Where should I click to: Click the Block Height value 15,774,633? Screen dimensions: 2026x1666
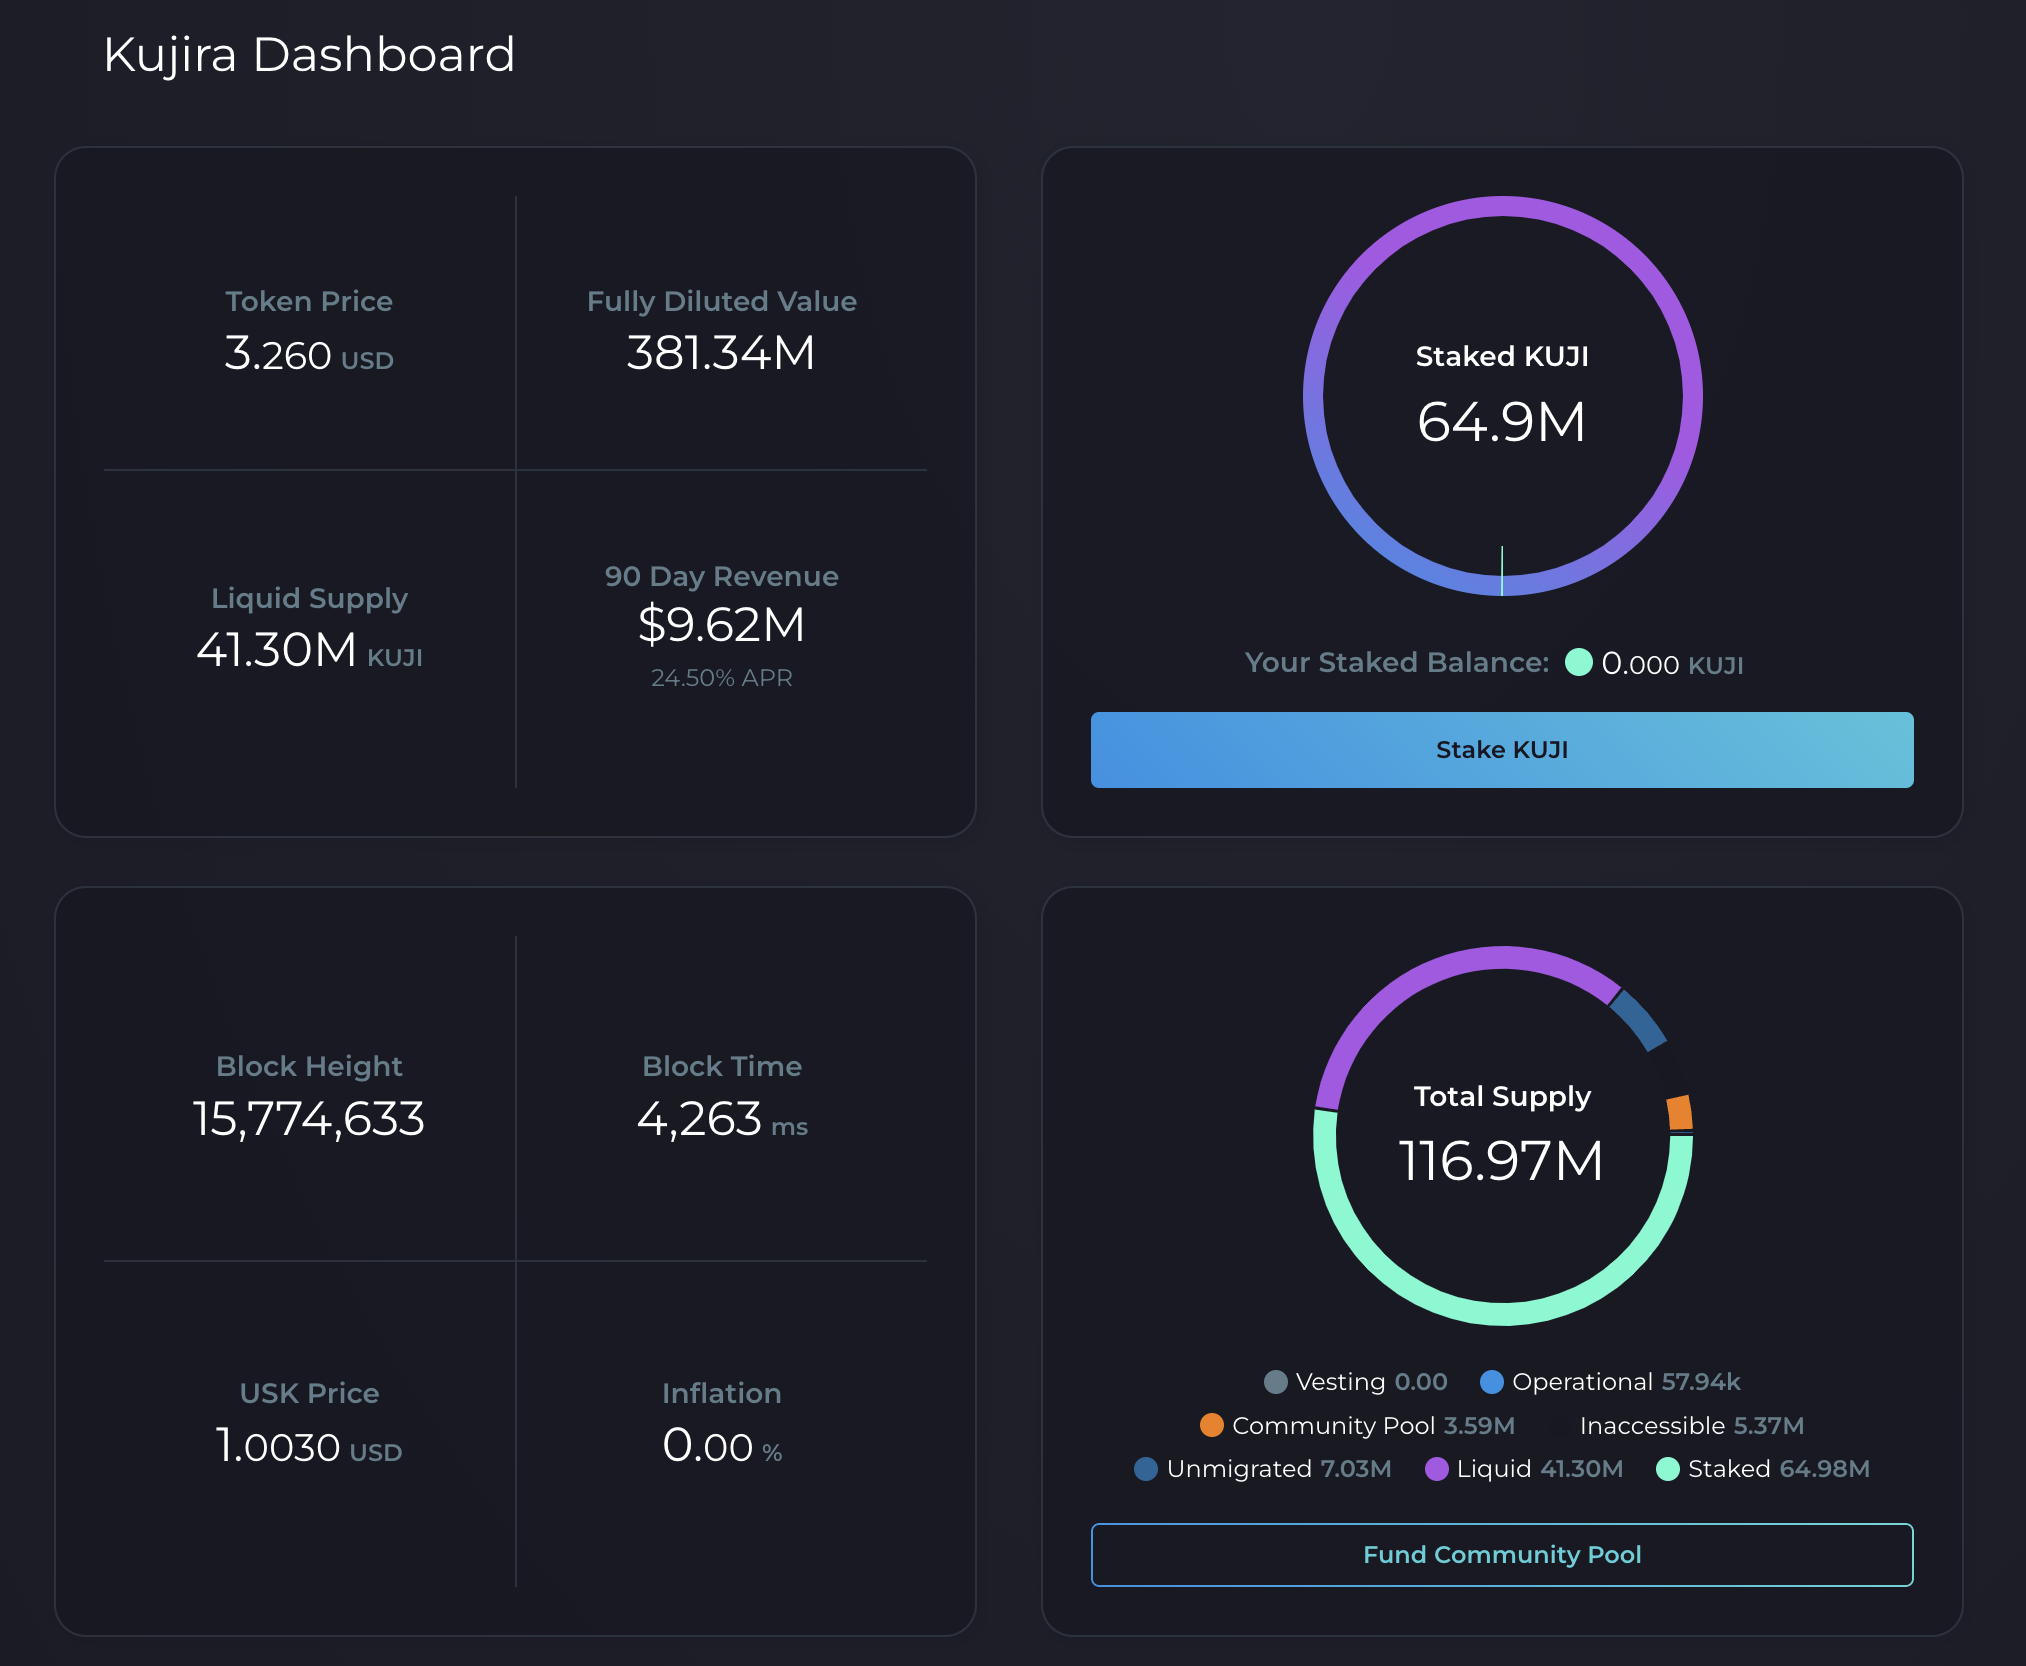point(309,1119)
